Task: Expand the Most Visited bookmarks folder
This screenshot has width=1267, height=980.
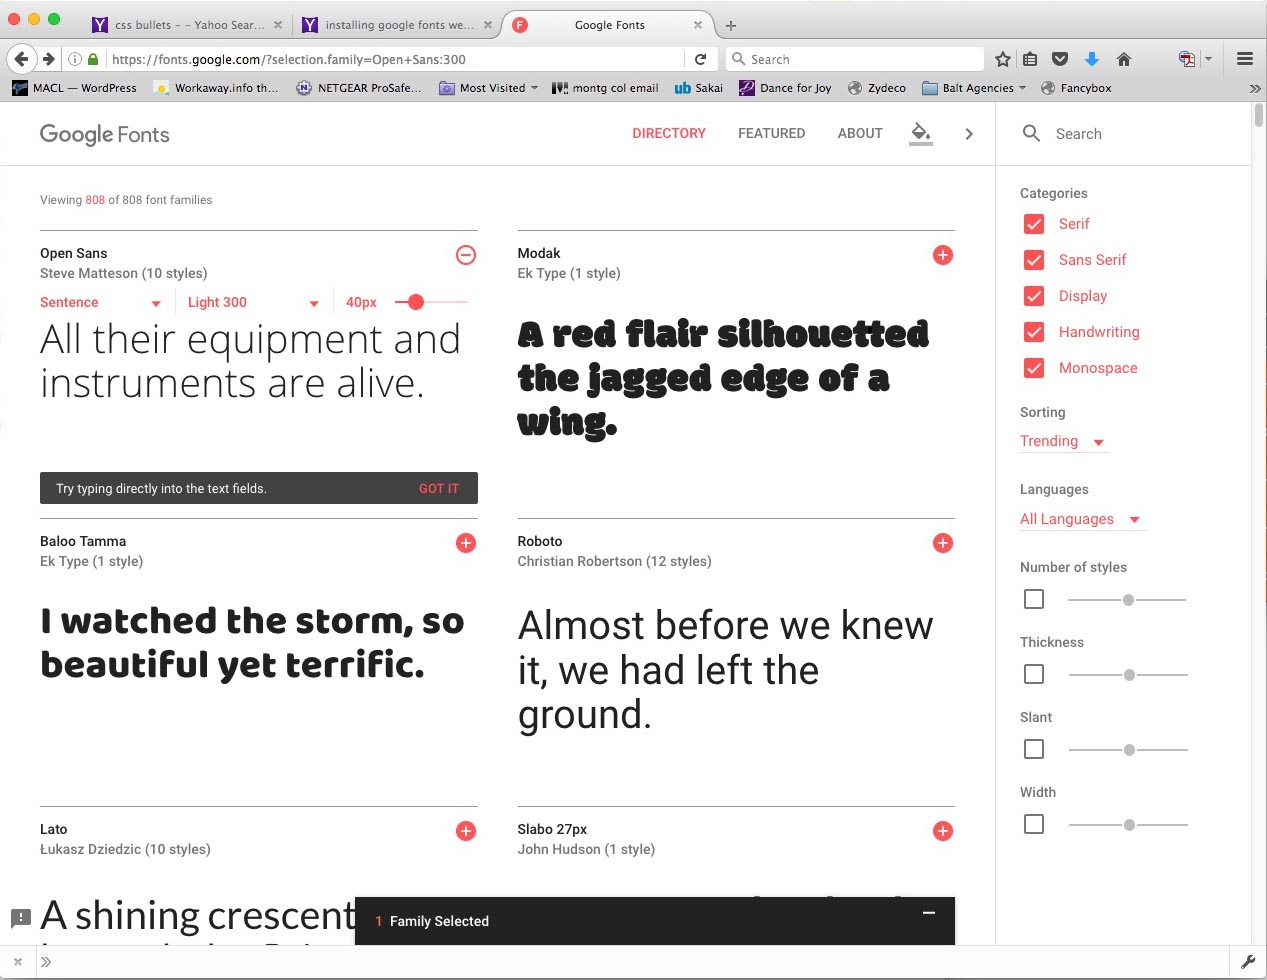Action: (x=489, y=88)
